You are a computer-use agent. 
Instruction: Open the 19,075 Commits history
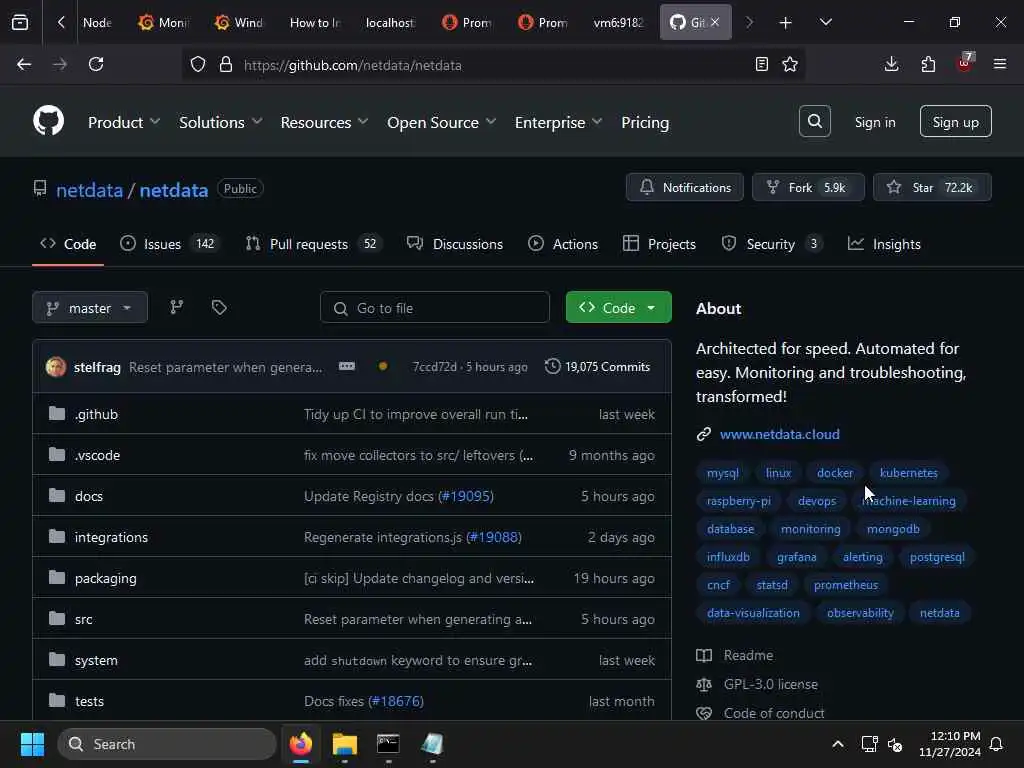598,366
